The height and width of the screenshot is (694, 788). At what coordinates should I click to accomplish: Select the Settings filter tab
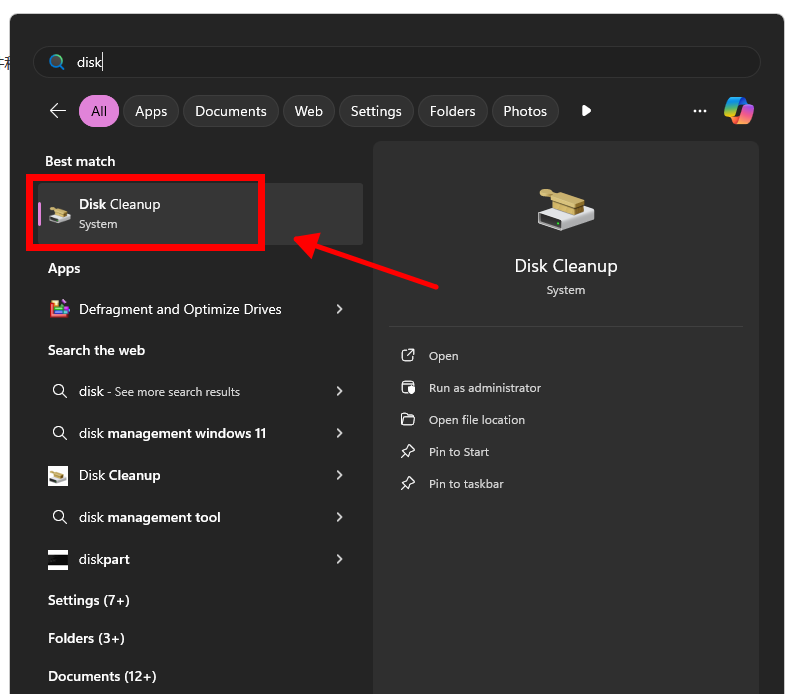[376, 111]
